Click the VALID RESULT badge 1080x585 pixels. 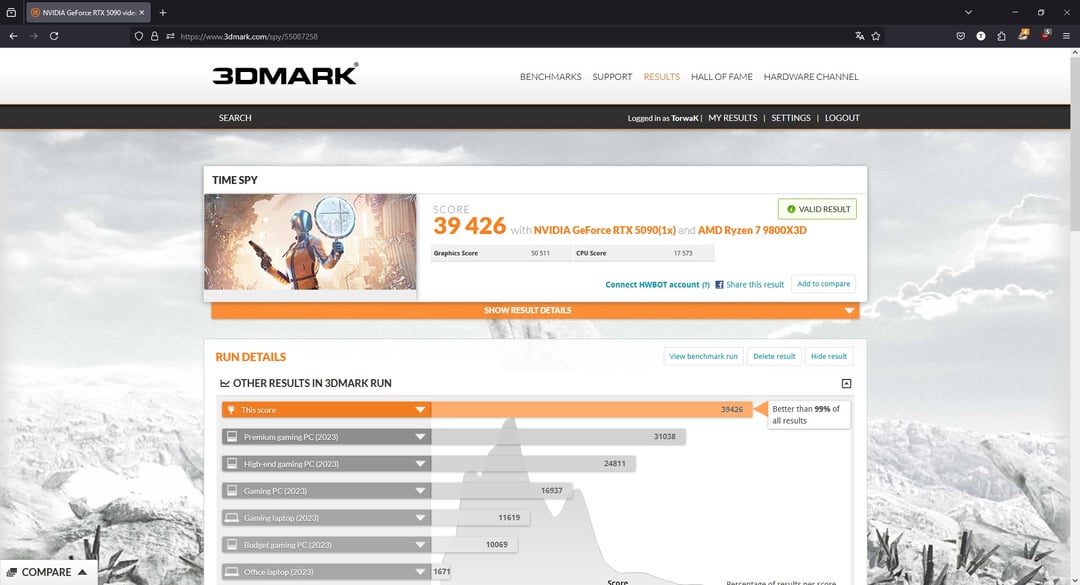tap(818, 209)
